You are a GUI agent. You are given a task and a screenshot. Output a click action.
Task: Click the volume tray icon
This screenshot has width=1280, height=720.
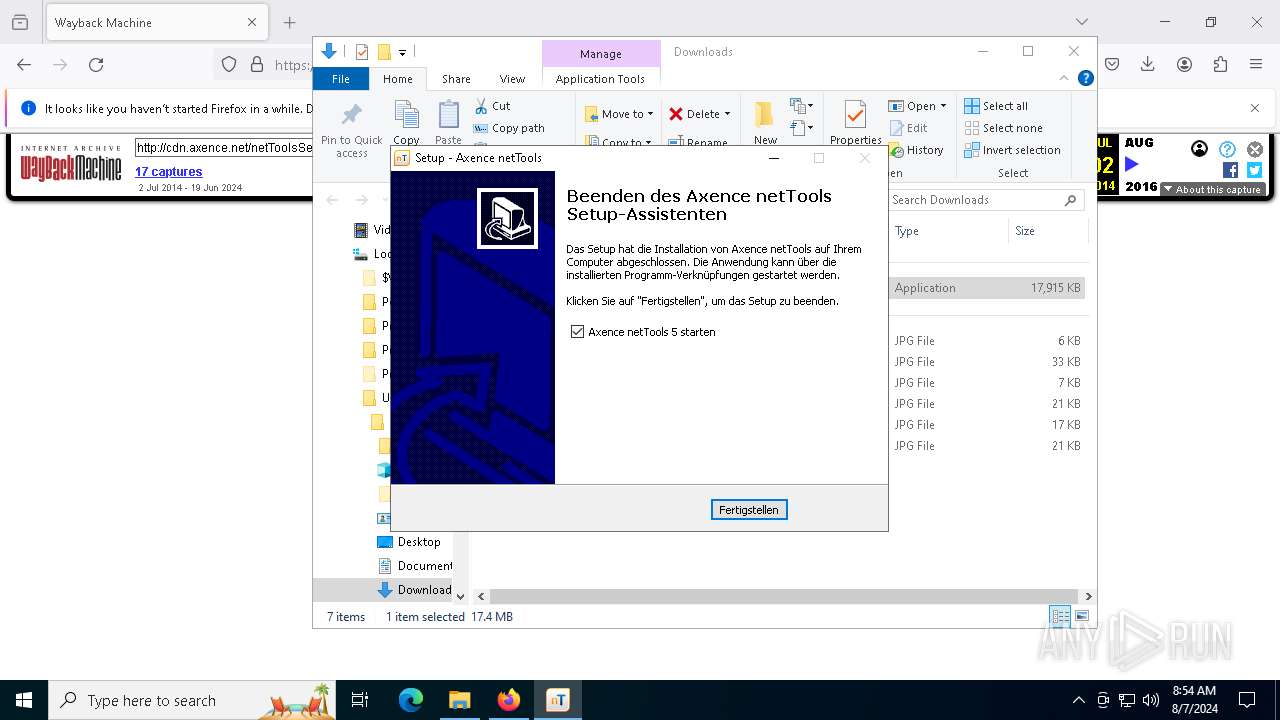[x=1151, y=700]
